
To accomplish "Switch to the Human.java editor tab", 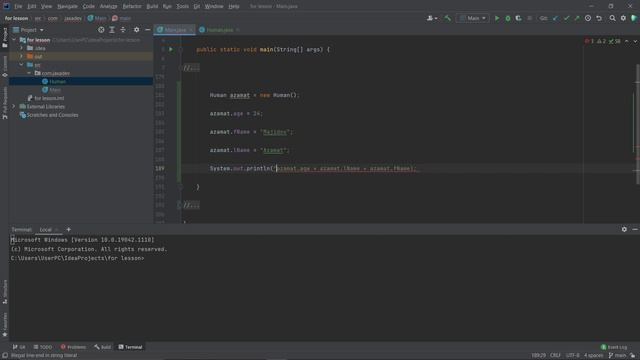I will click(x=220, y=30).
